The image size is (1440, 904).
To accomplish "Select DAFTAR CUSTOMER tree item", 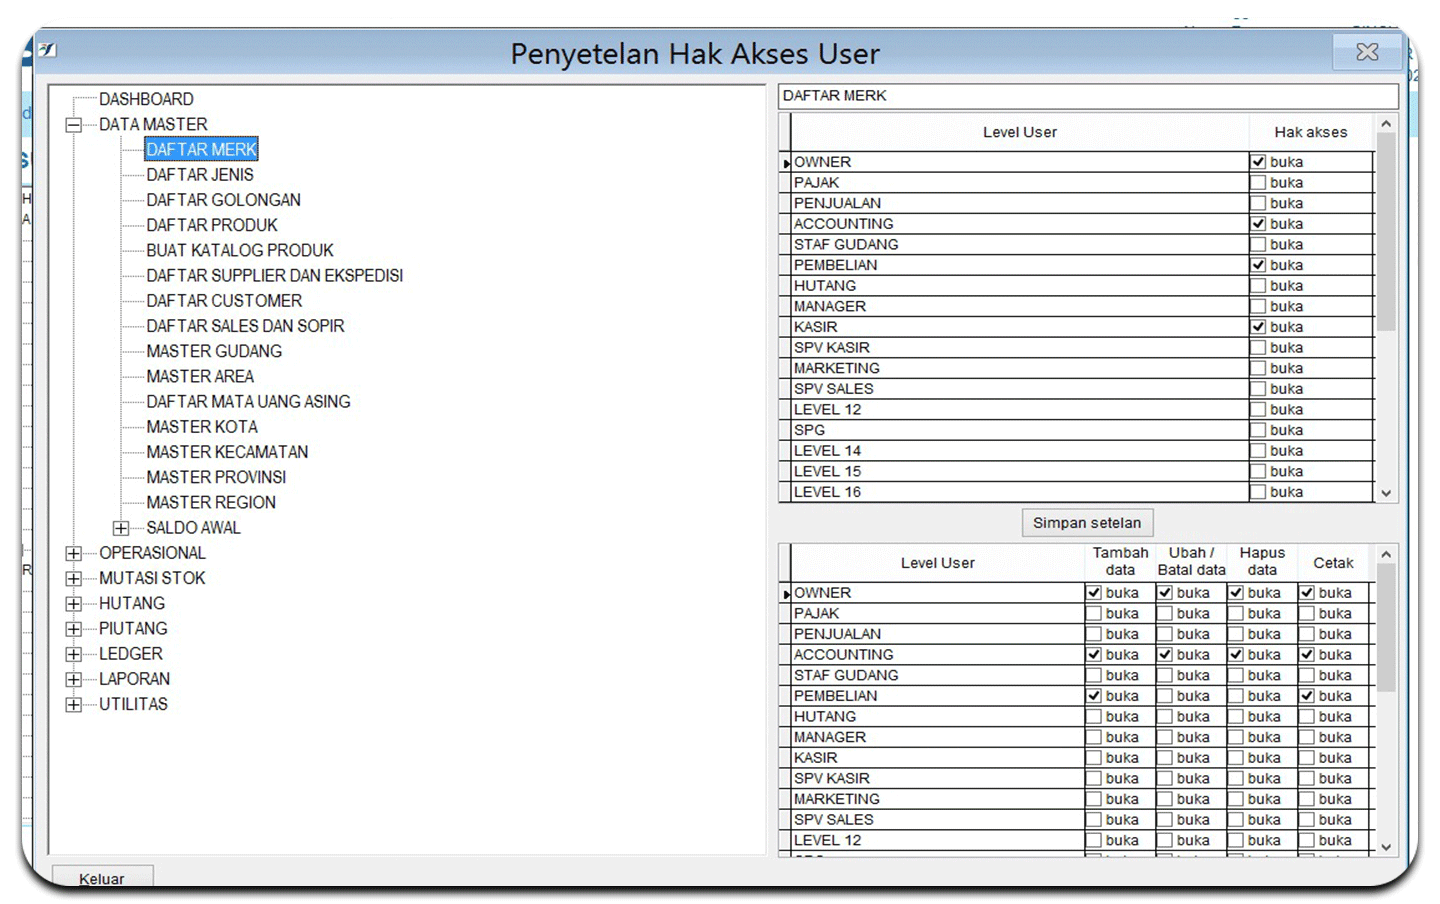I will click(224, 301).
